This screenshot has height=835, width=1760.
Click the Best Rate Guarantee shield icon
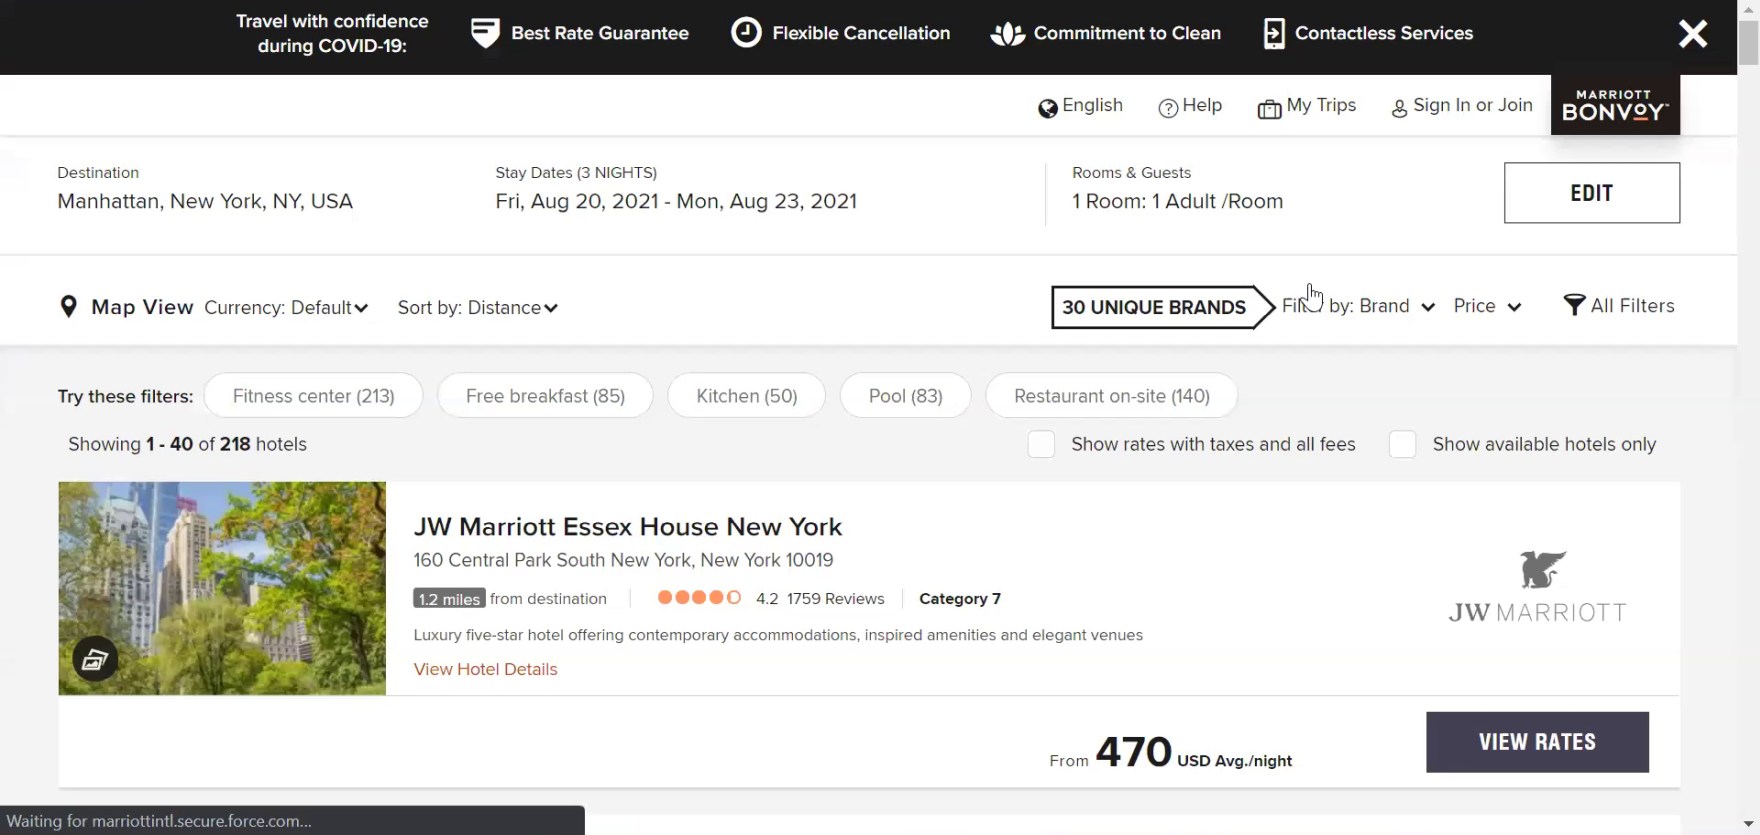click(x=485, y=33)
